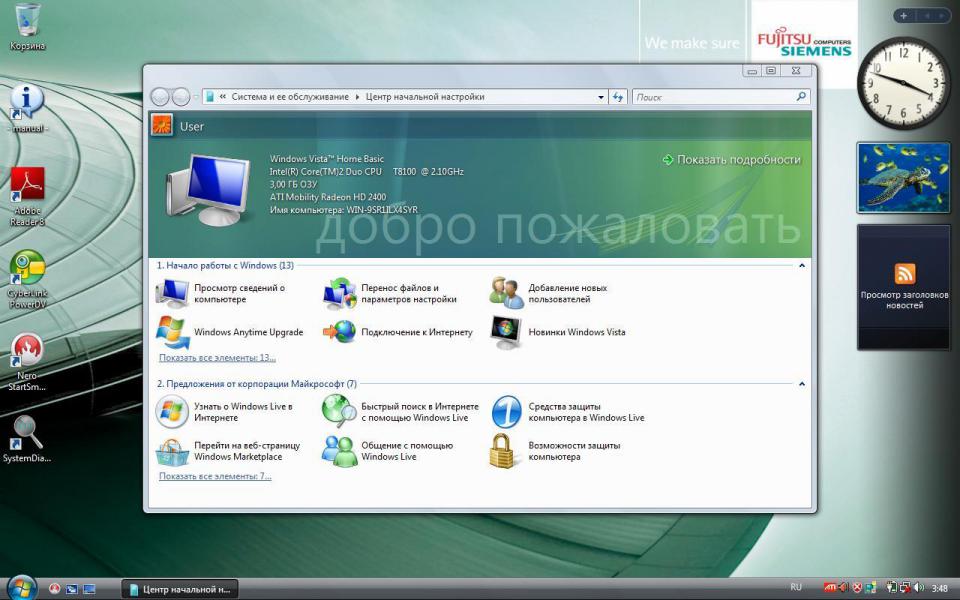
Task: Click the Узнать о Windows Live icon
Action: (172, 411)
